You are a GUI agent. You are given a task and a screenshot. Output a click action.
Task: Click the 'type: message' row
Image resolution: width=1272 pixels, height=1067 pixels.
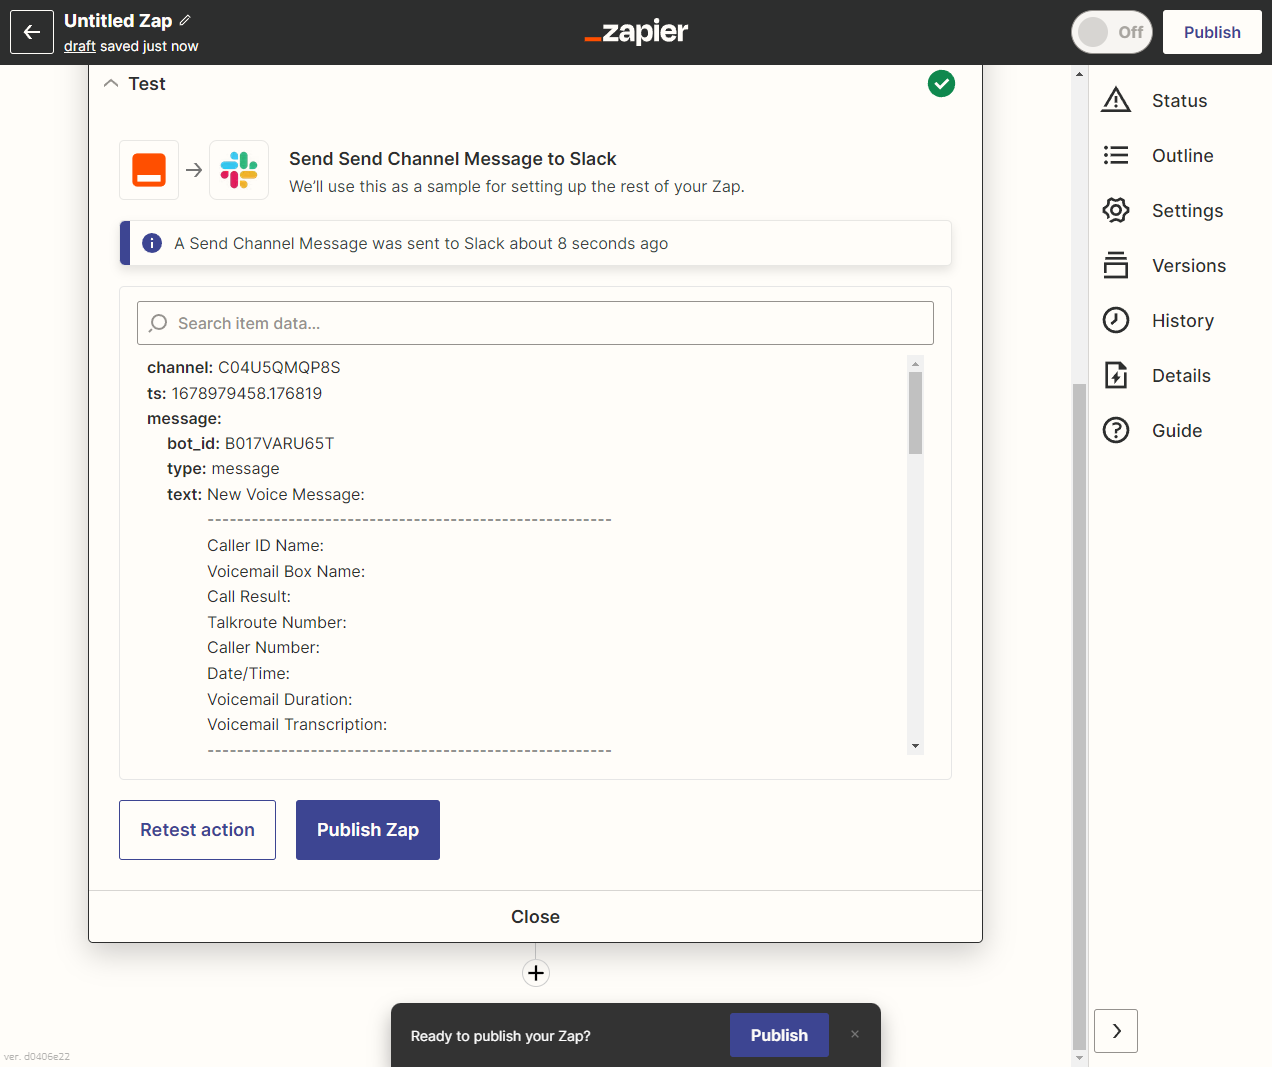223,469
